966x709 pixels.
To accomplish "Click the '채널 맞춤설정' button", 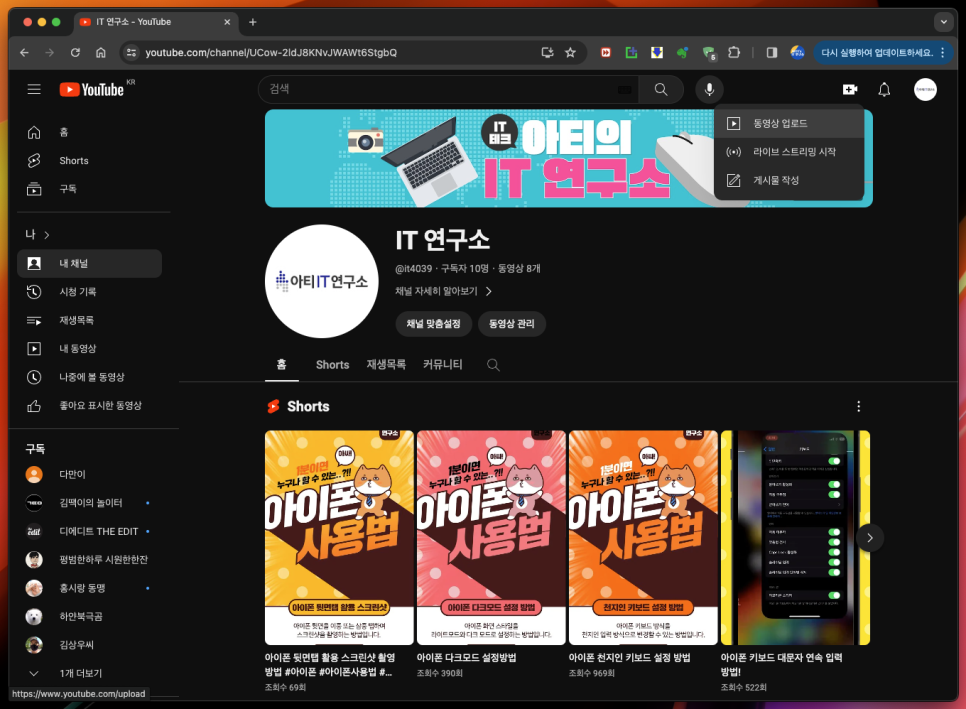I will [433, 323].
